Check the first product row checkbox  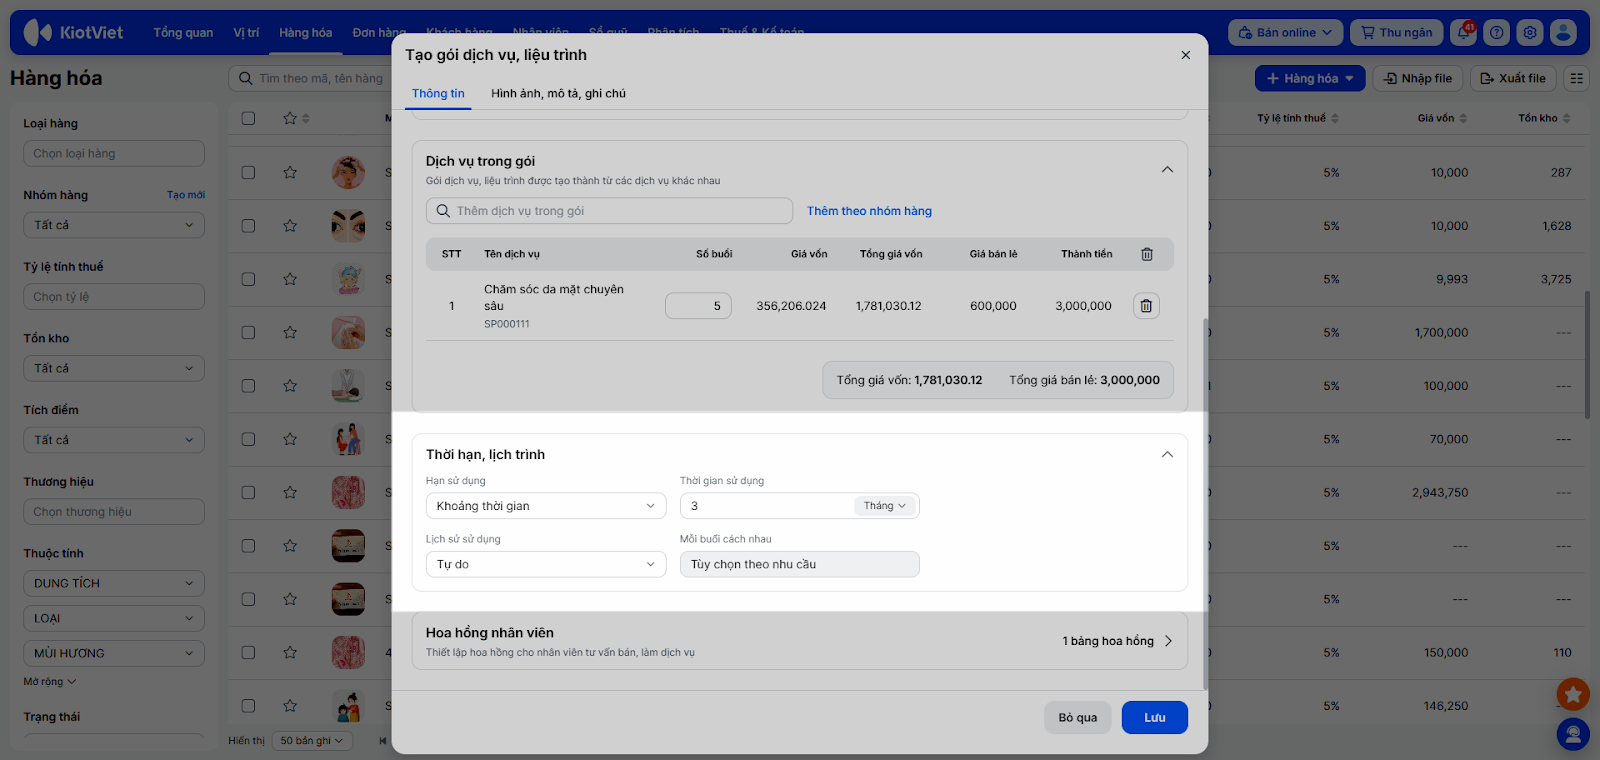[248, 172]
